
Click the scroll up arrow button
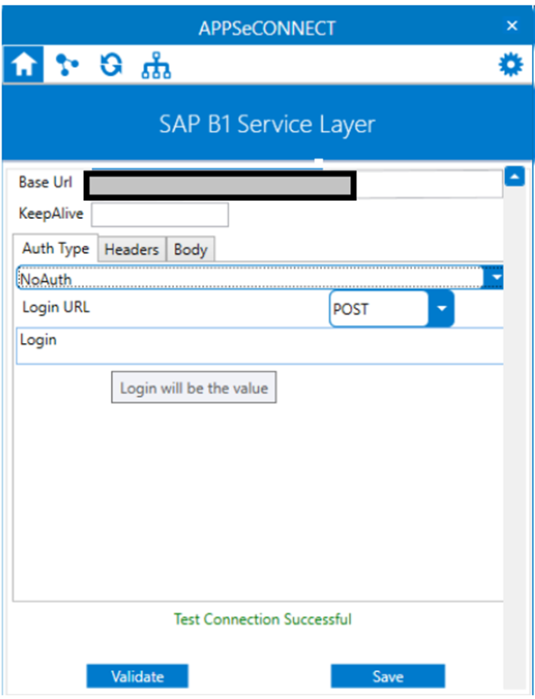[x=514, y=177]
